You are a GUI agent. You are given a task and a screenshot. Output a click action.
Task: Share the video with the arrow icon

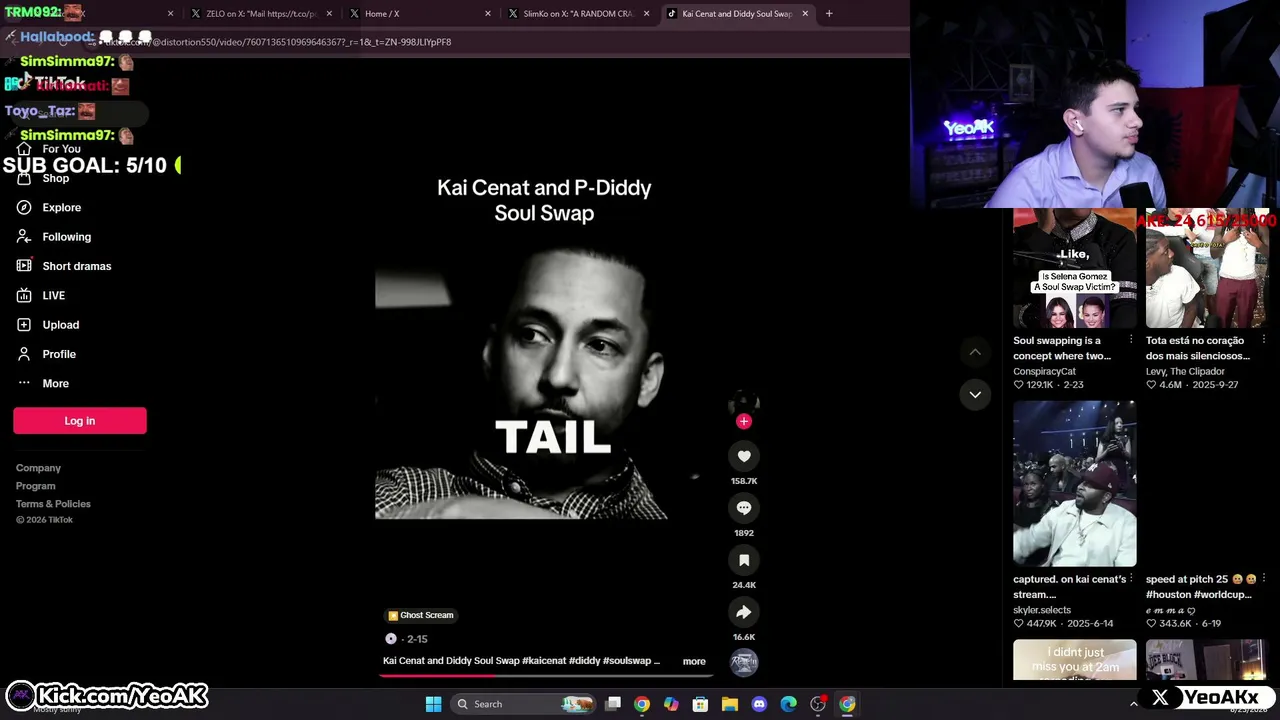coord(744,612)
